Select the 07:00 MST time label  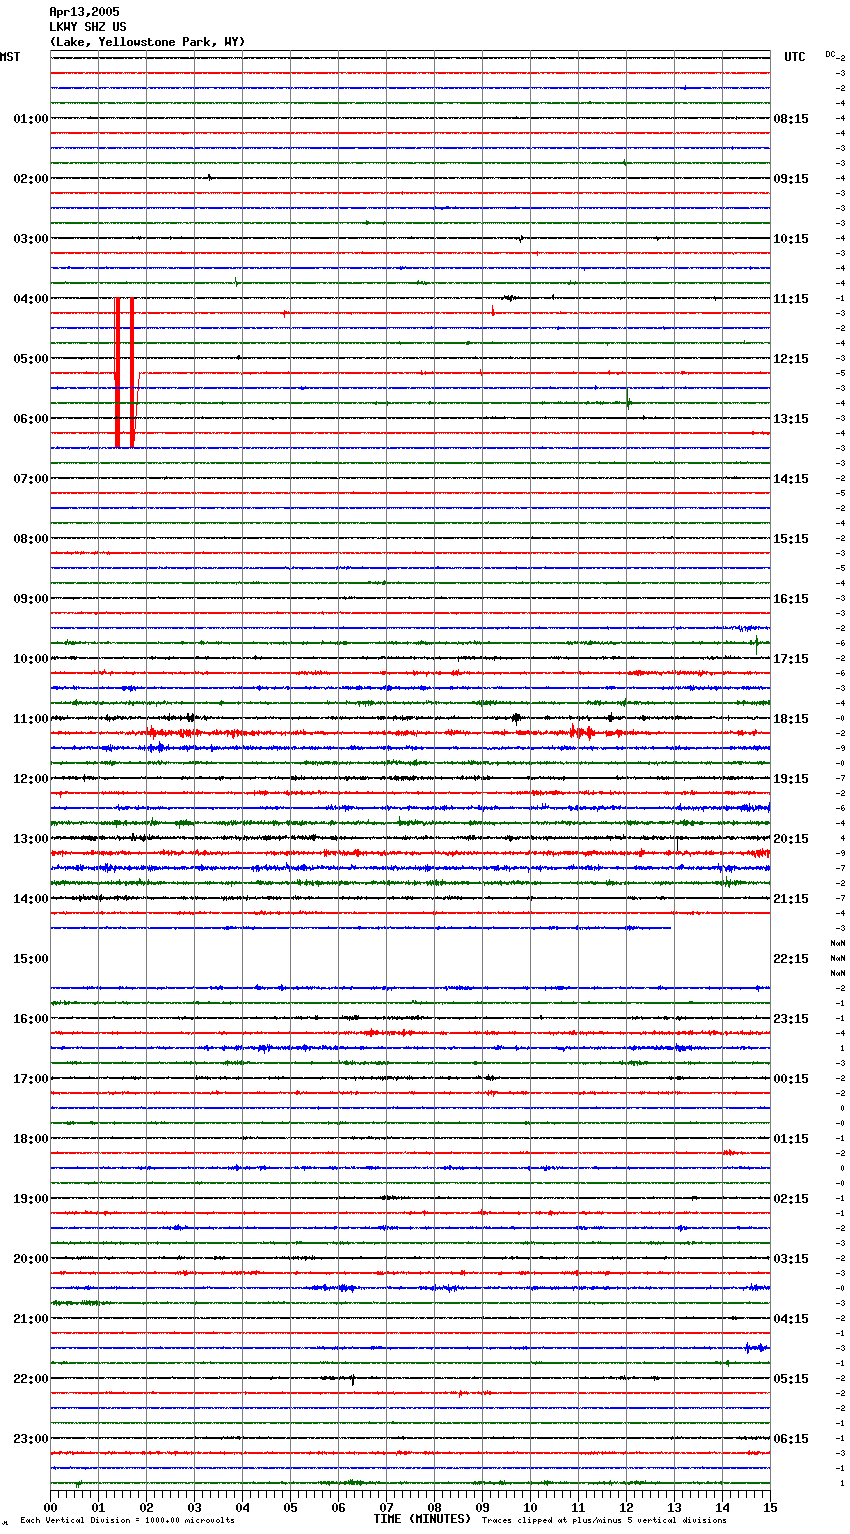pyautogui.click(x=31, y=479)
